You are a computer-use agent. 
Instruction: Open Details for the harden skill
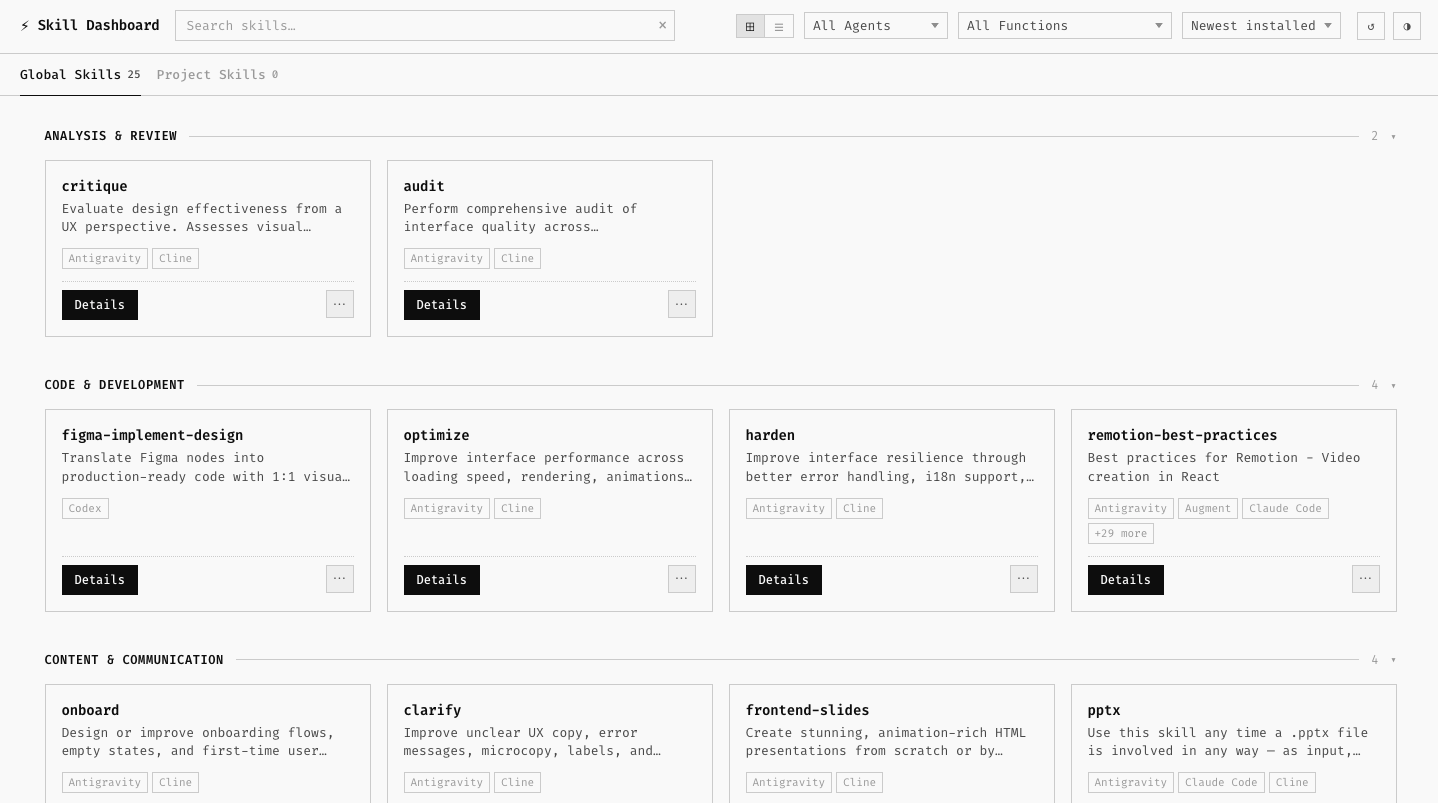tap(784, 580)
